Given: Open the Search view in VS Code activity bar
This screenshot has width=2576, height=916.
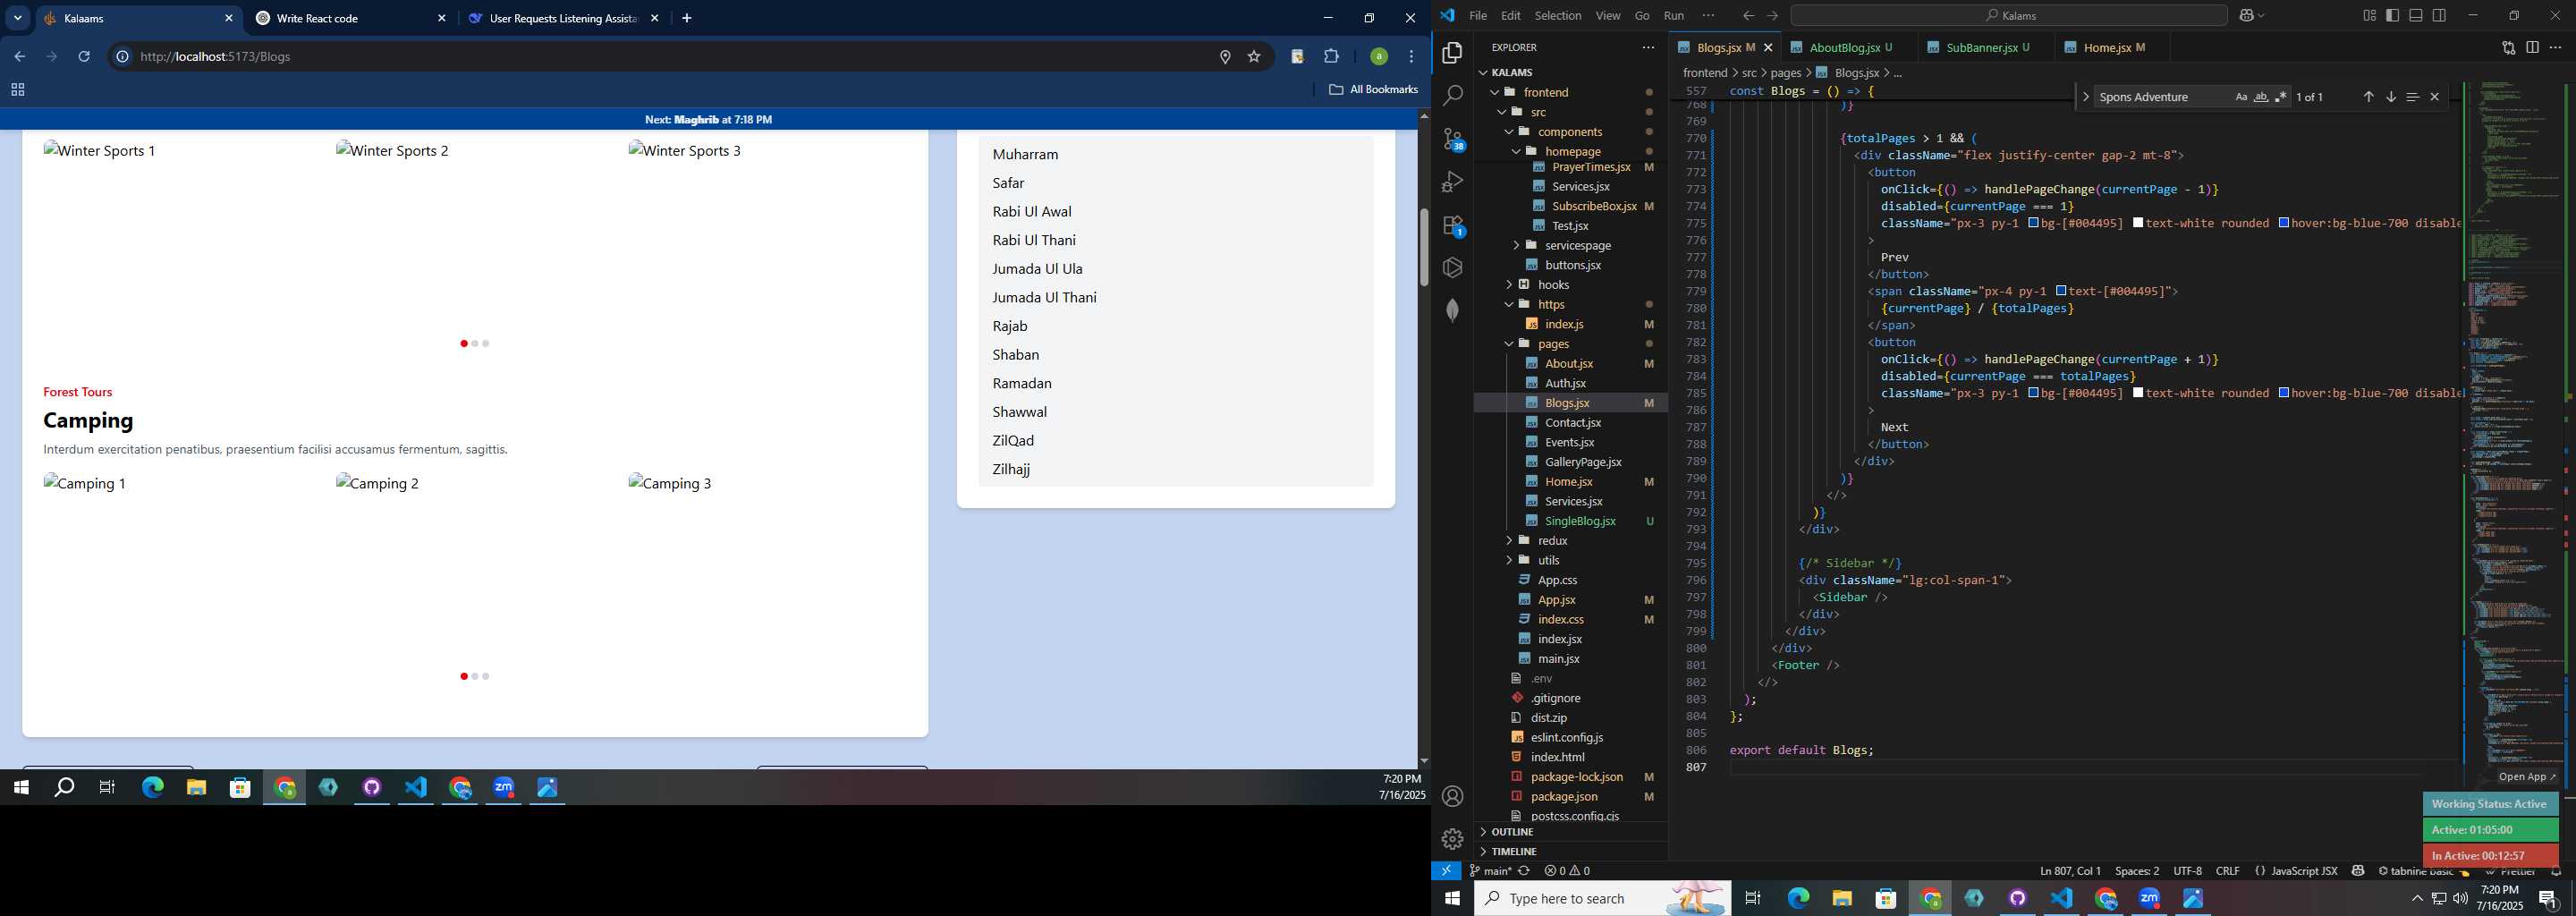Looking at the screenshot, I should 1453,96.
